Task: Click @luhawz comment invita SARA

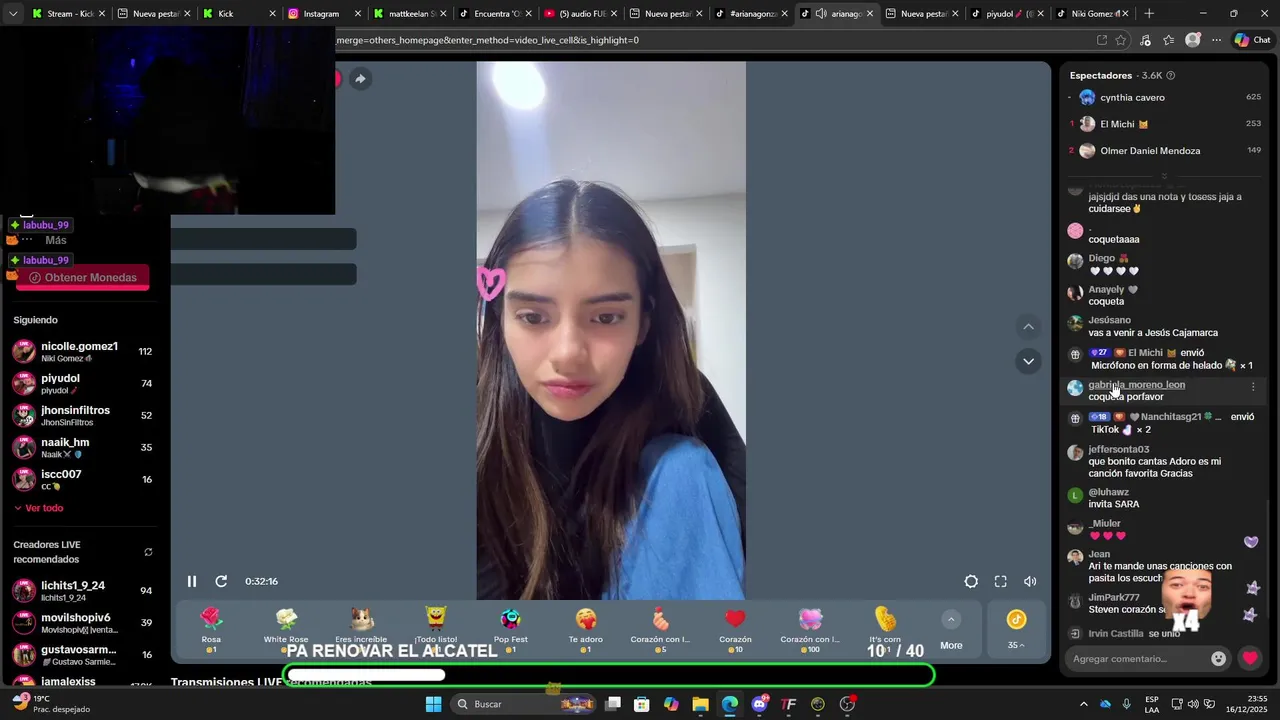Action: (x=1113, y=504)
